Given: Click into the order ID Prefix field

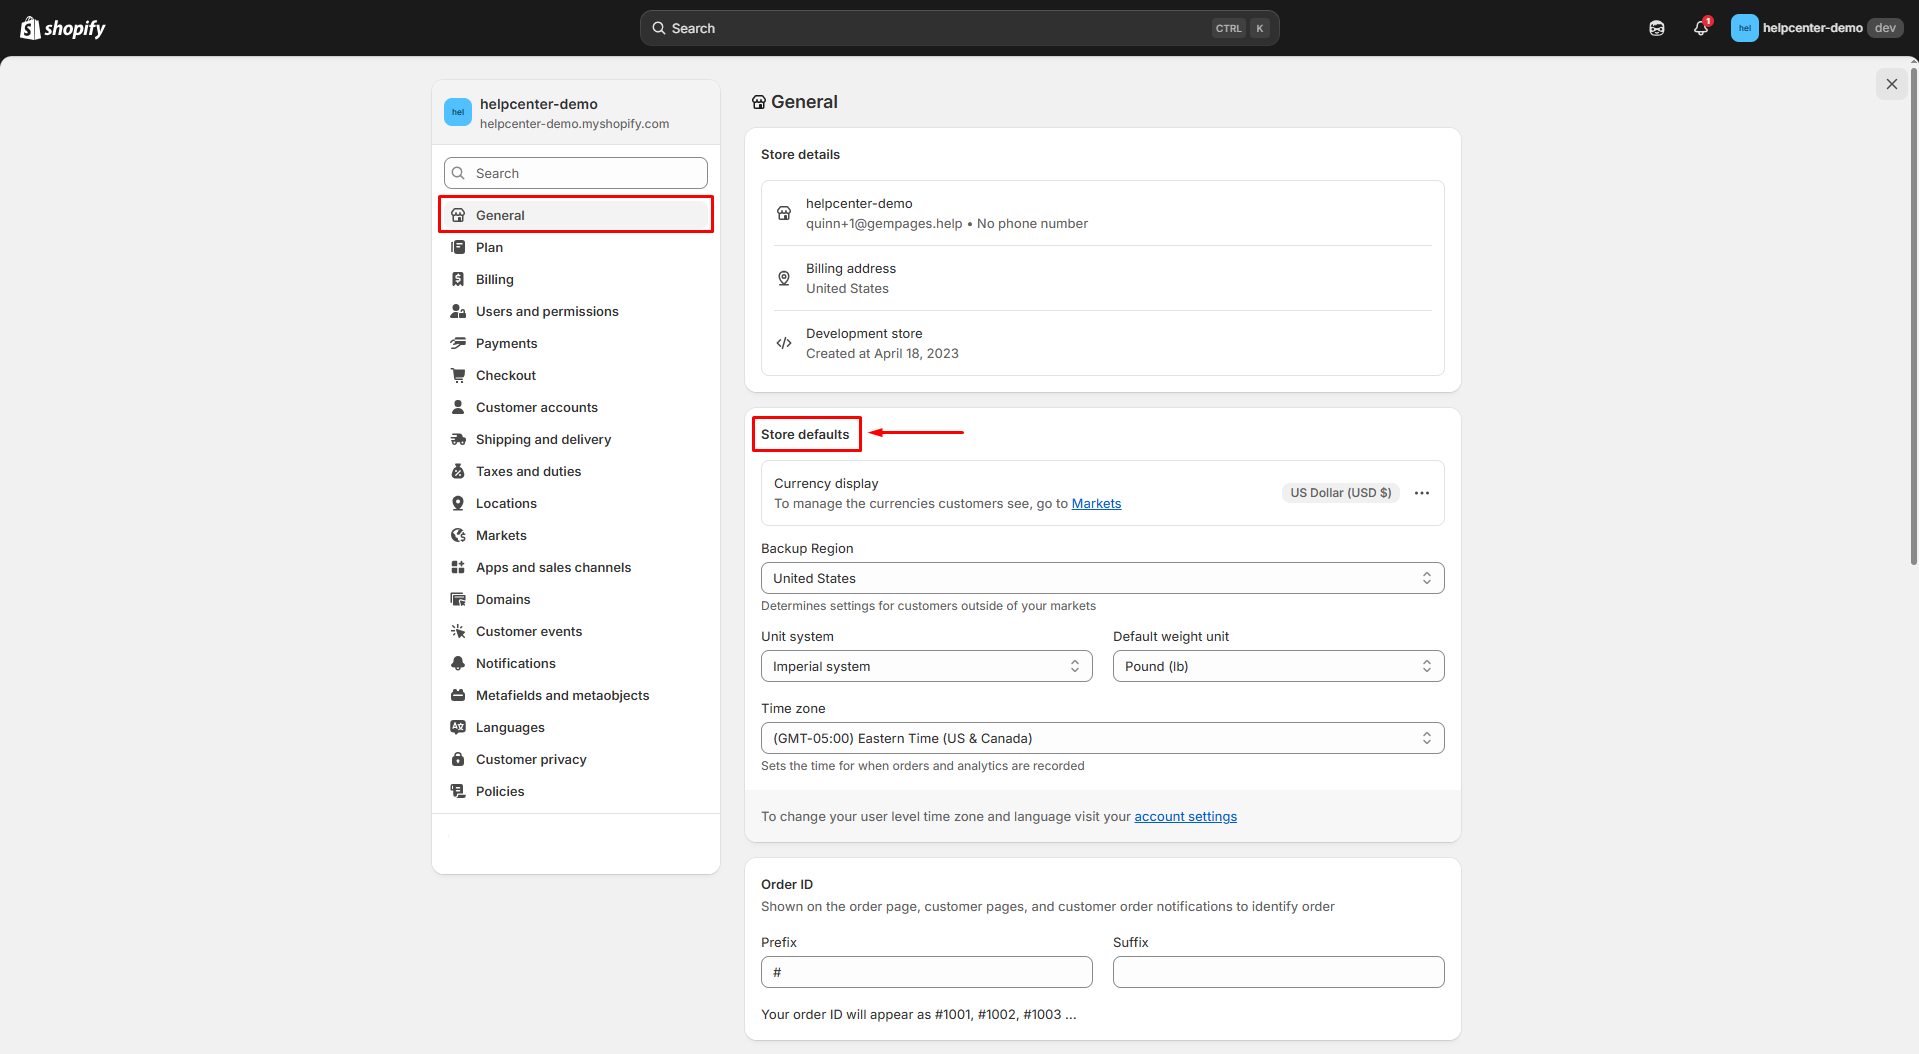Looking at the screenshot, I should click(x=926, y=972).
